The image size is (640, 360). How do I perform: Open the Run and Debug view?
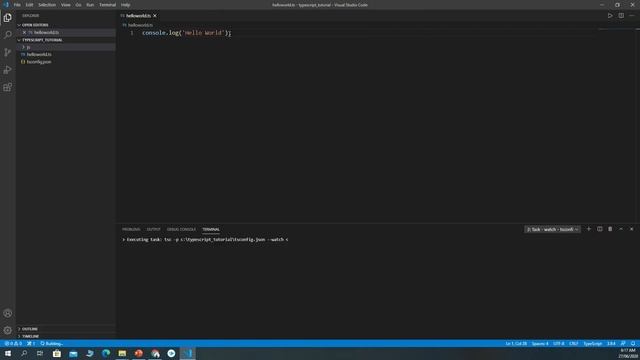coord(7,70)
